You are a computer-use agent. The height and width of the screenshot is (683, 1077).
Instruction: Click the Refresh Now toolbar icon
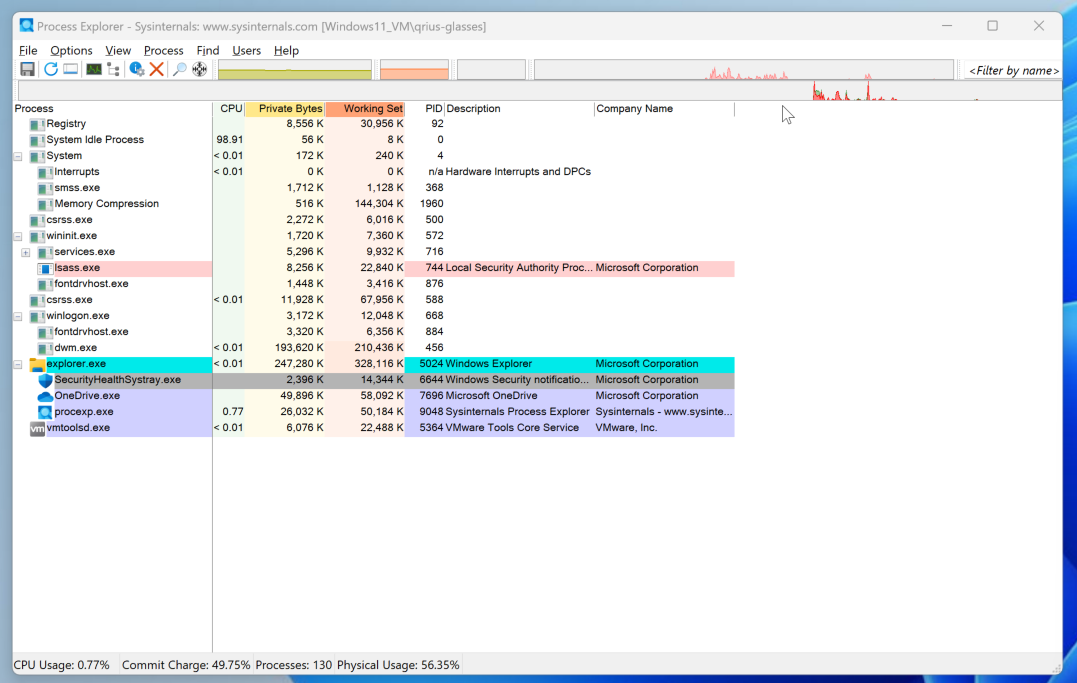(51, 69)
